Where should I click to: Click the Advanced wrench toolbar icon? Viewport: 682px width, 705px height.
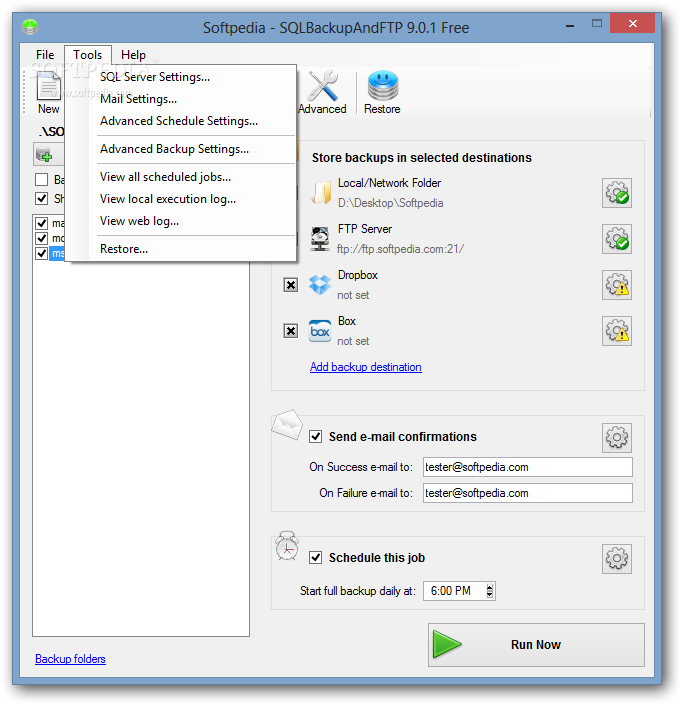pos(322,93)
